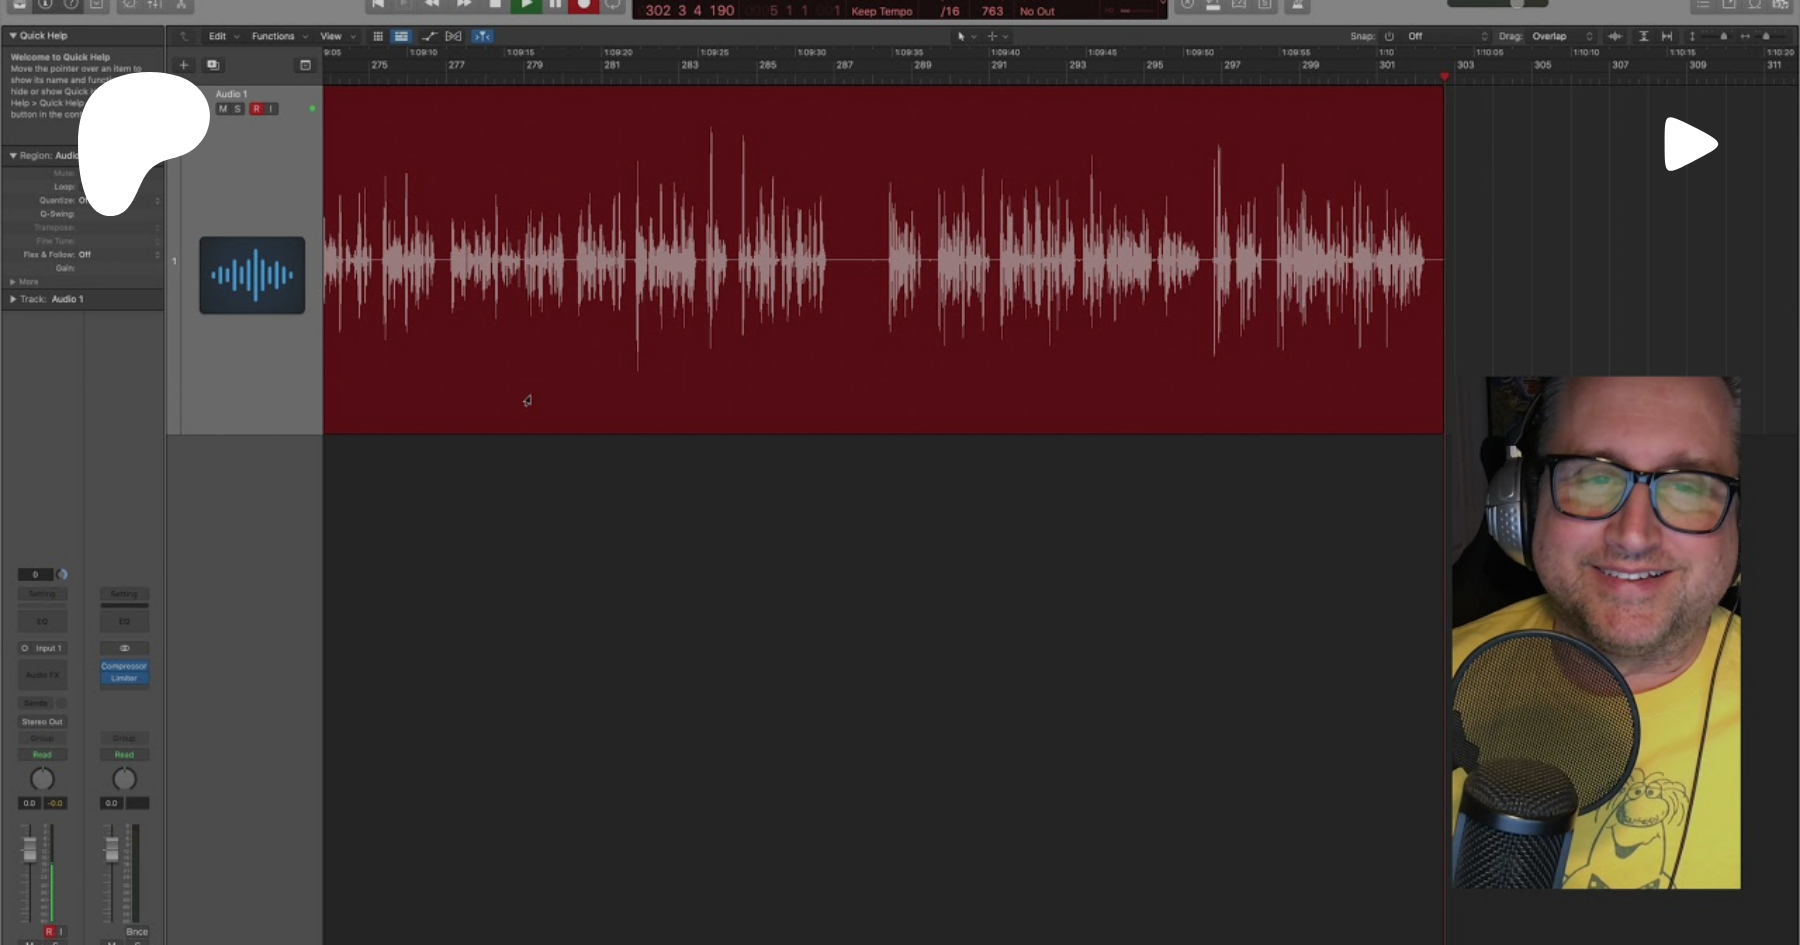1800x945 pixels.
Task: Click the Duplicate Track icon
Action: (213, 65)
